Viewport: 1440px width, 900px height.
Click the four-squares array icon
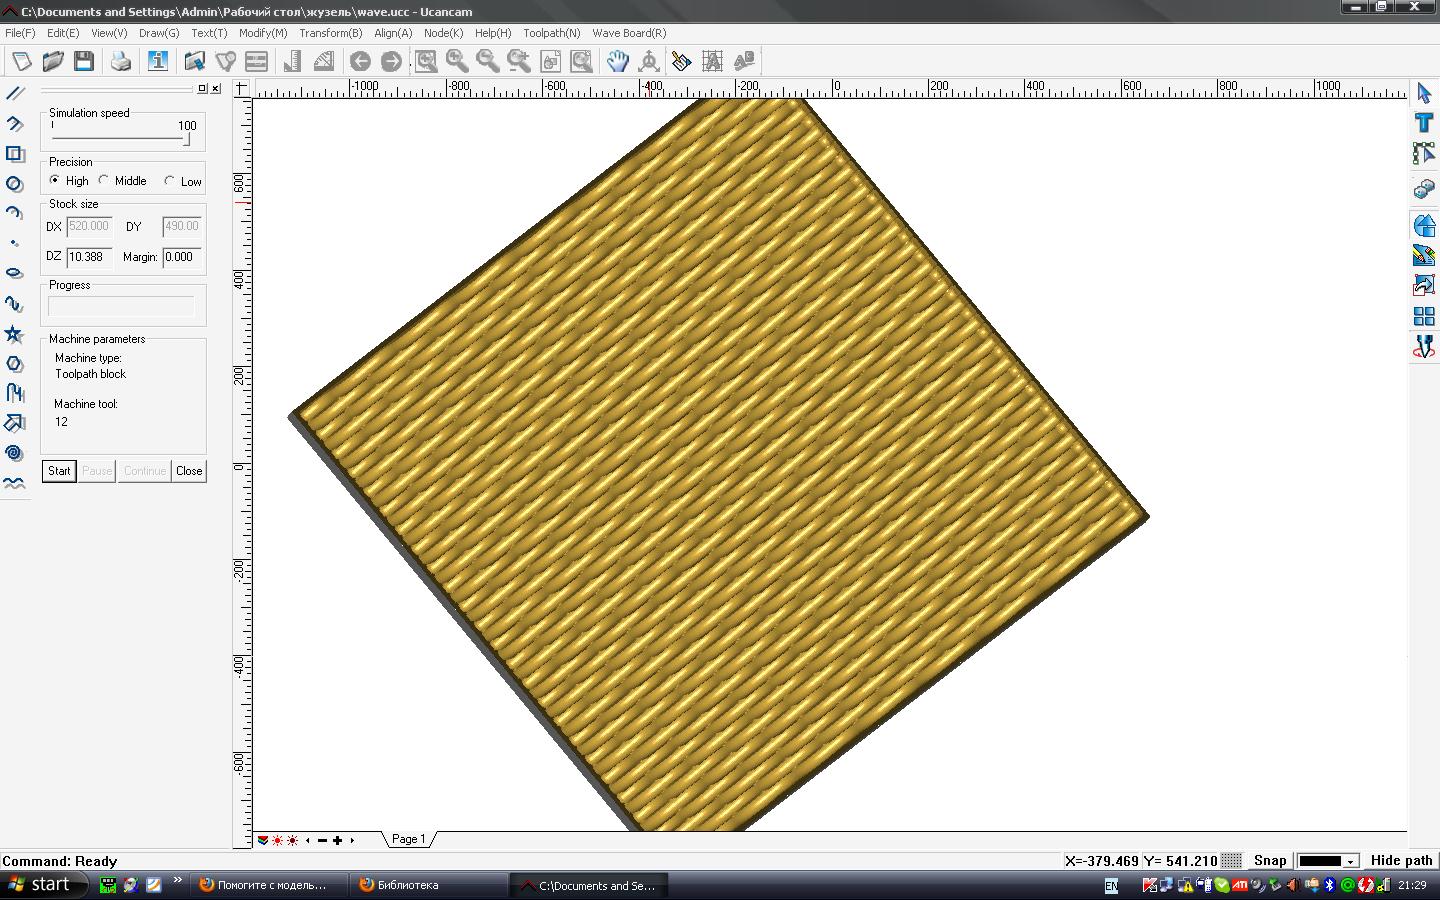(1424, 316)
